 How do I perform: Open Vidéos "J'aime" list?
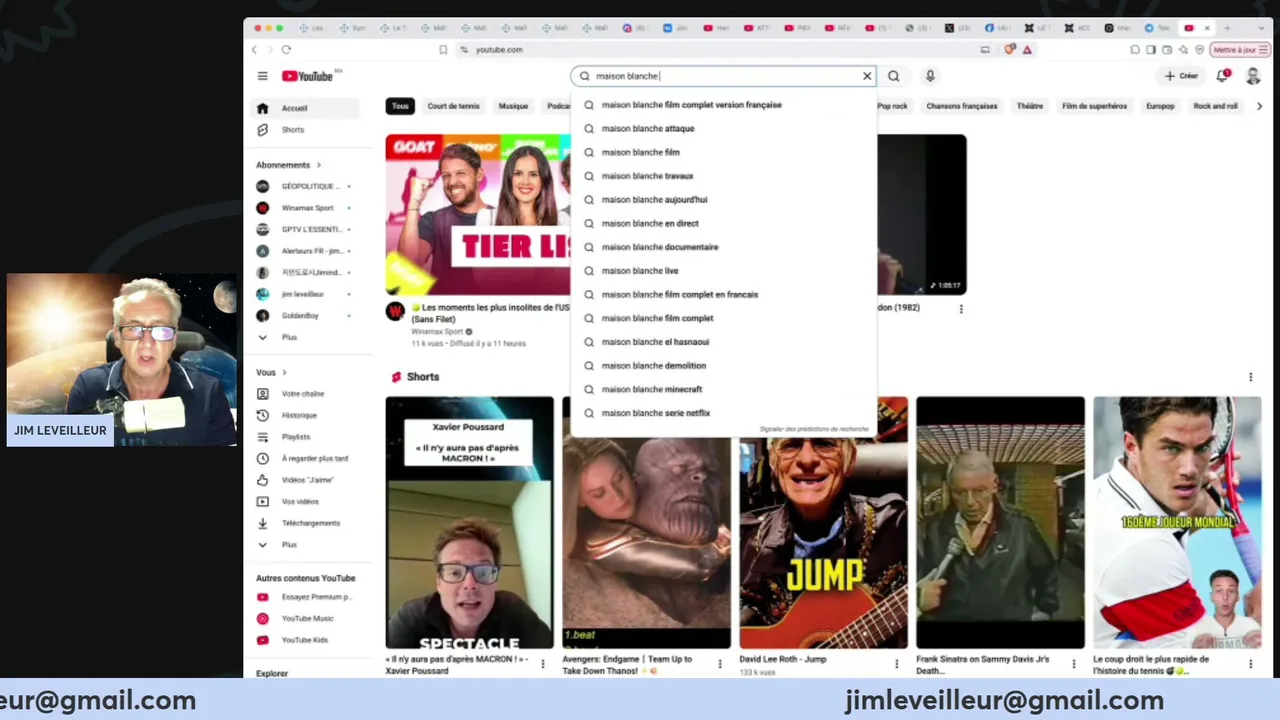[305, 480]
